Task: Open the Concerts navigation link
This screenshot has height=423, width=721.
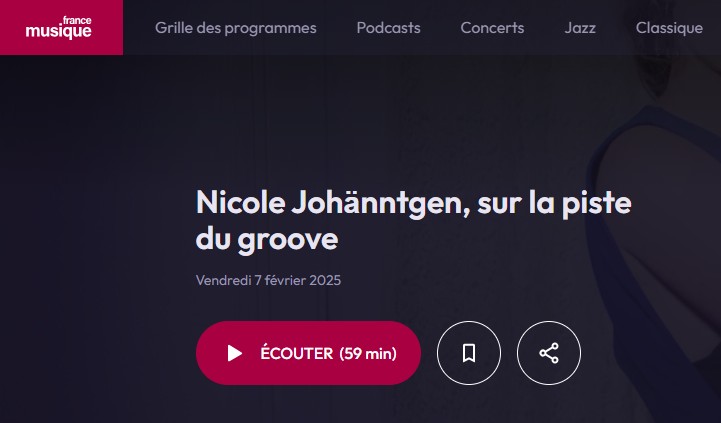Action: 492,28
